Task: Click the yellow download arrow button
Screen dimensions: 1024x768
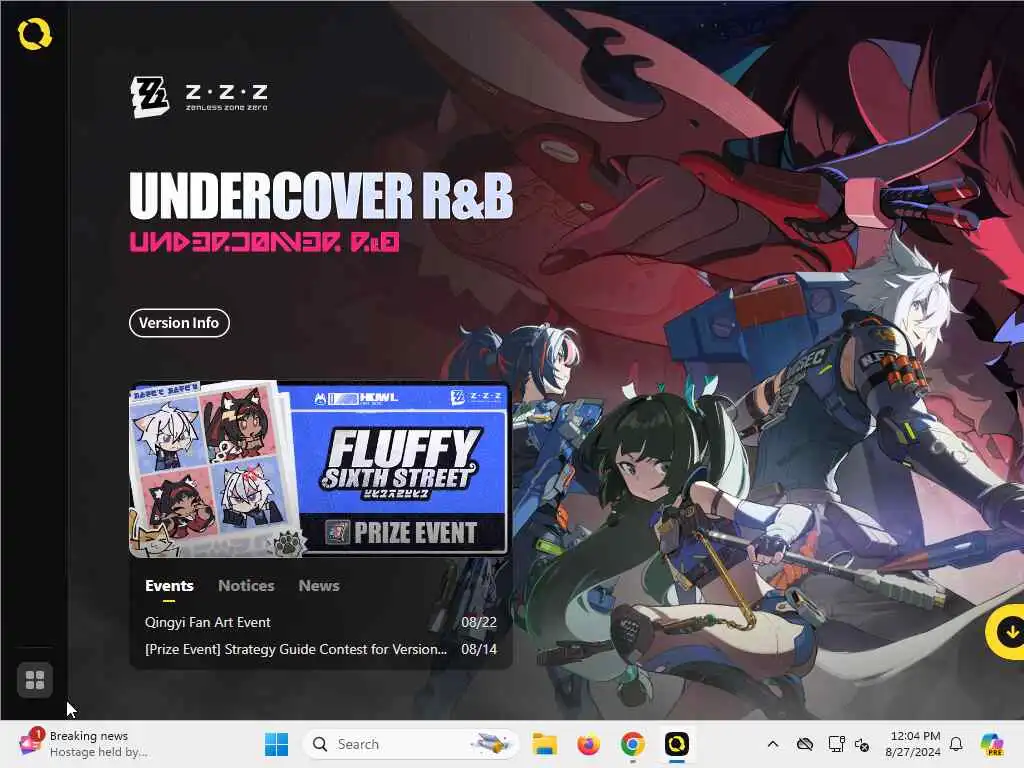Action: pos(1009,632)
